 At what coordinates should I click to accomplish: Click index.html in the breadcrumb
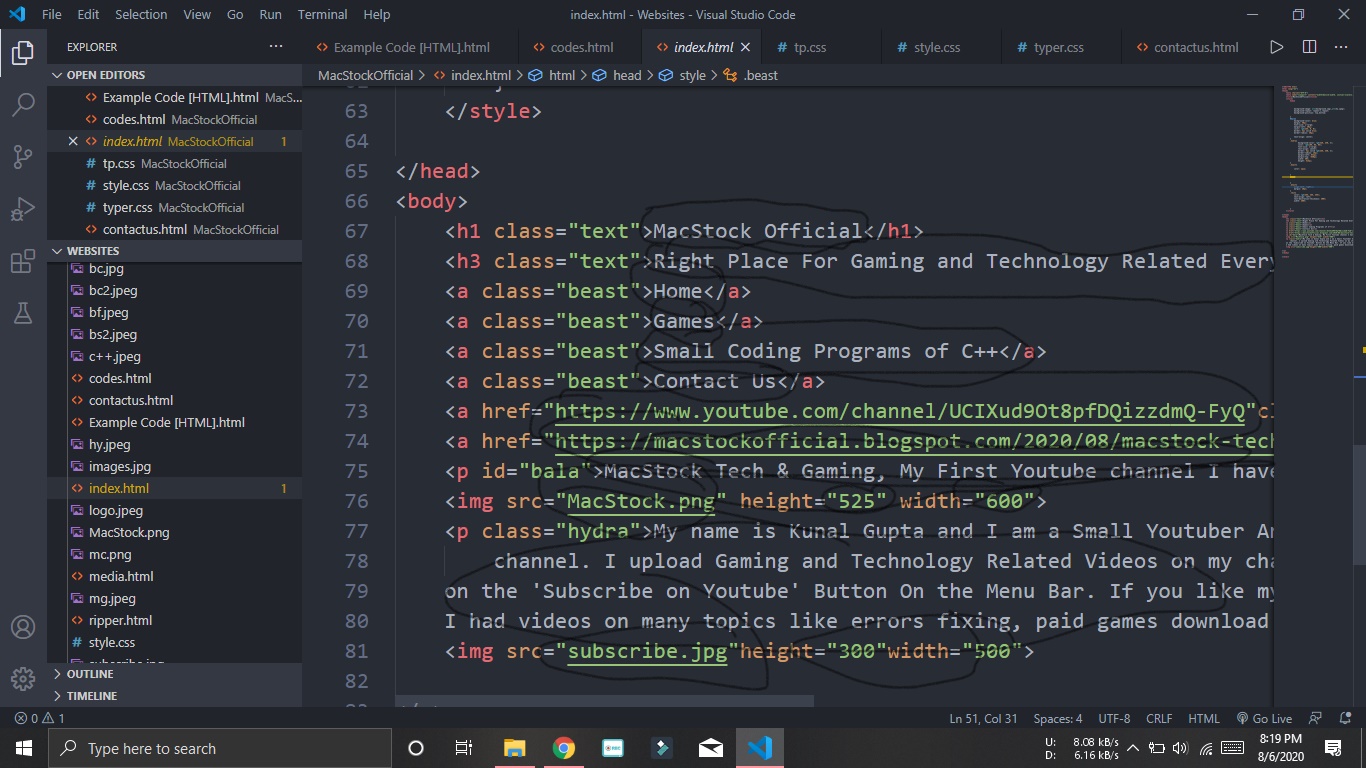(481, 75)
